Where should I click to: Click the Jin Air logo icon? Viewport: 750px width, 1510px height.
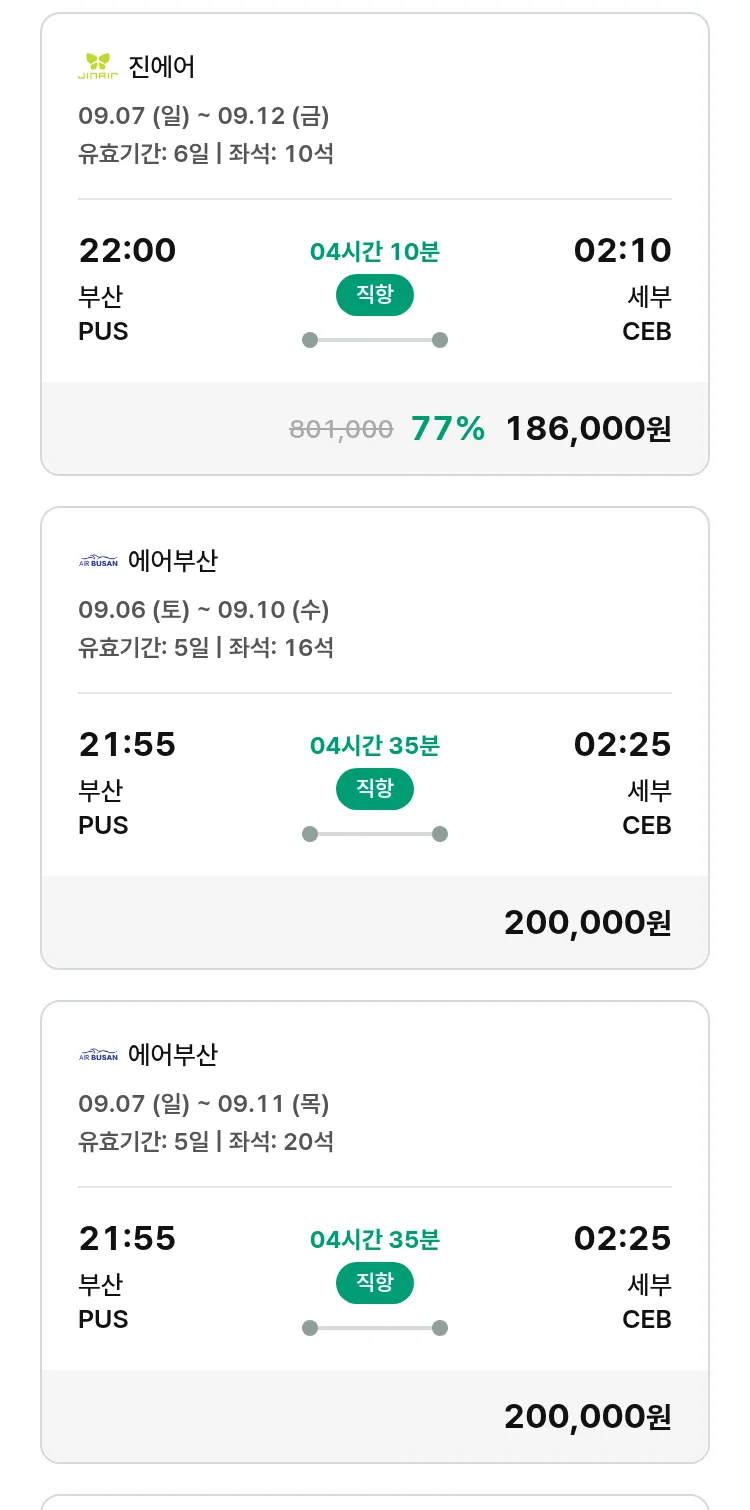98,66
